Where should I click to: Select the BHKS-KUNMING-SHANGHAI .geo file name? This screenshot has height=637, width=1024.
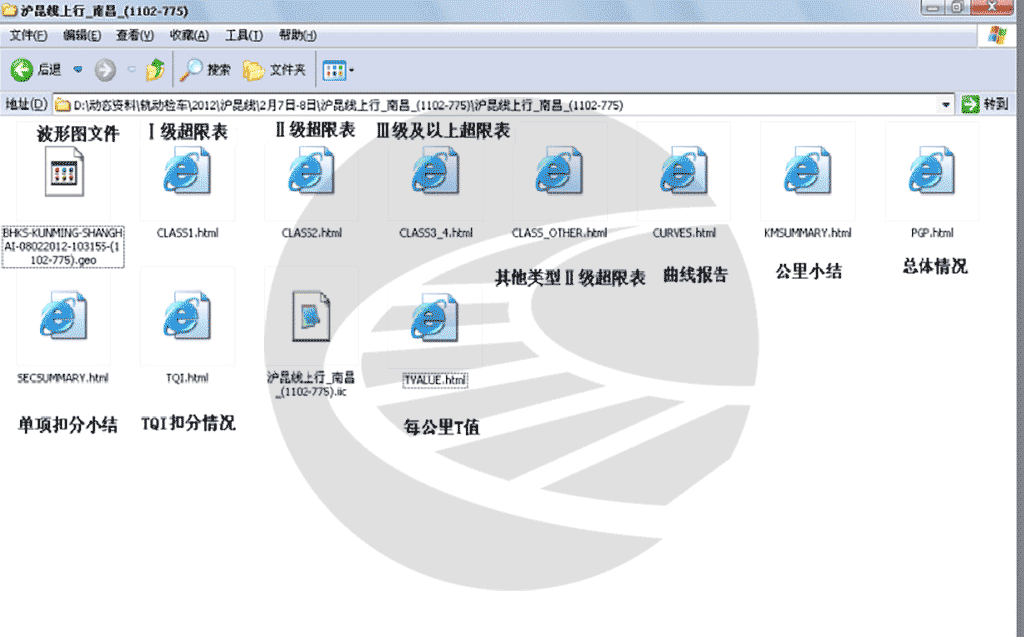click(x=63, y=246)
